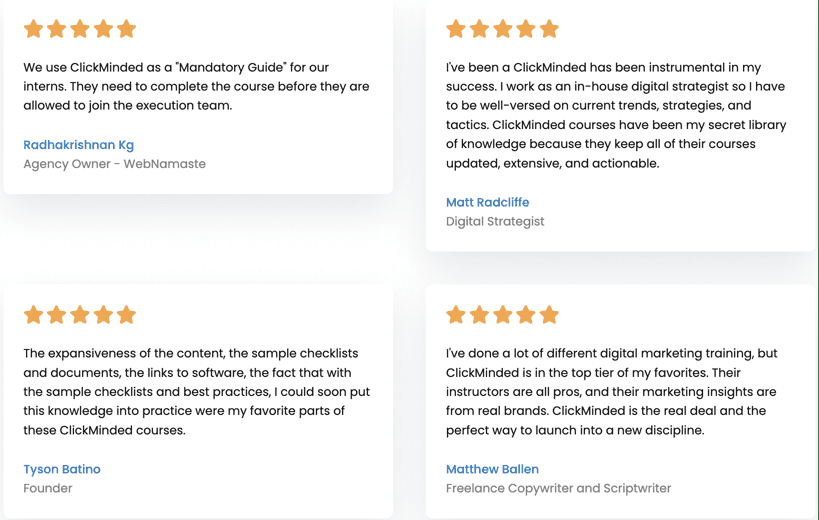Click first star in Radhakrishnan Kg's review

click(x=33, y=29)
